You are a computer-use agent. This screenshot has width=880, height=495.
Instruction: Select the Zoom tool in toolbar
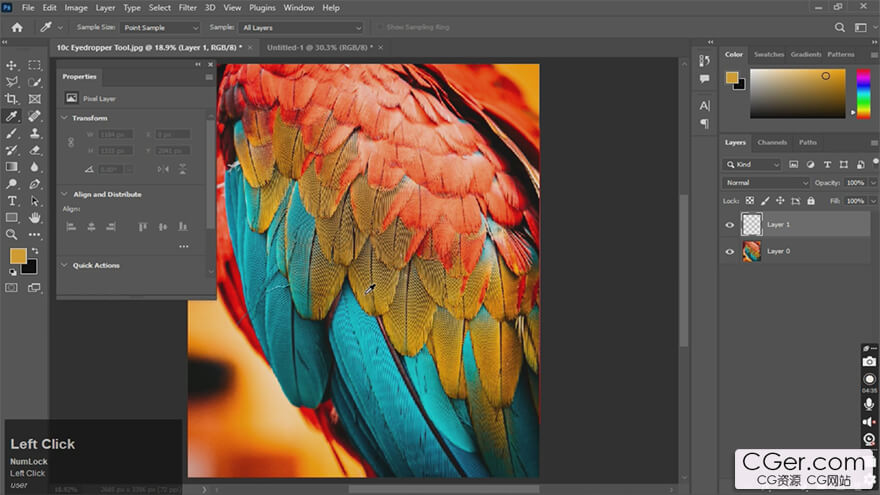12,234
